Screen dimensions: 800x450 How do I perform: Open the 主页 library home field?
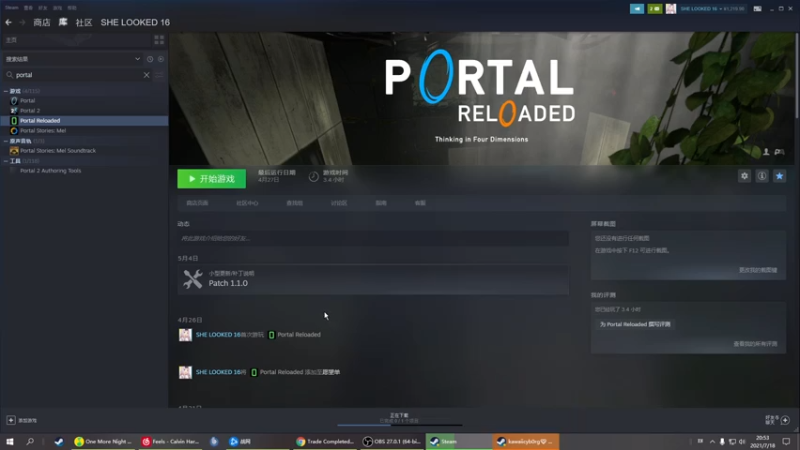[x=76, y=40]
